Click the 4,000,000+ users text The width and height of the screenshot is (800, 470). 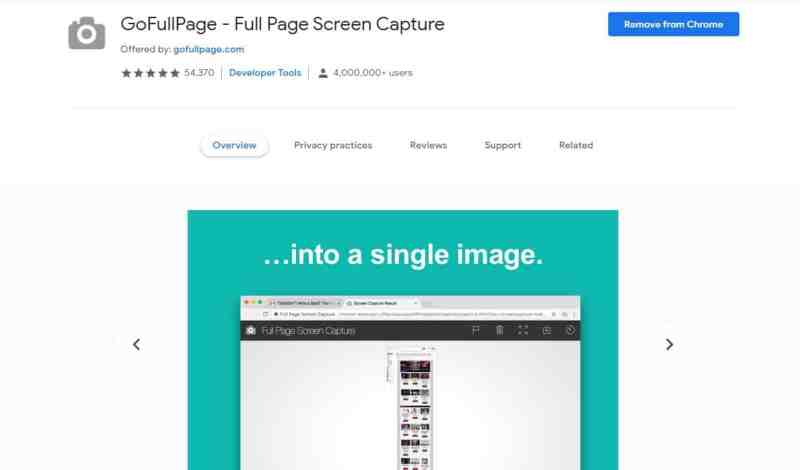(x=372, y=73)
